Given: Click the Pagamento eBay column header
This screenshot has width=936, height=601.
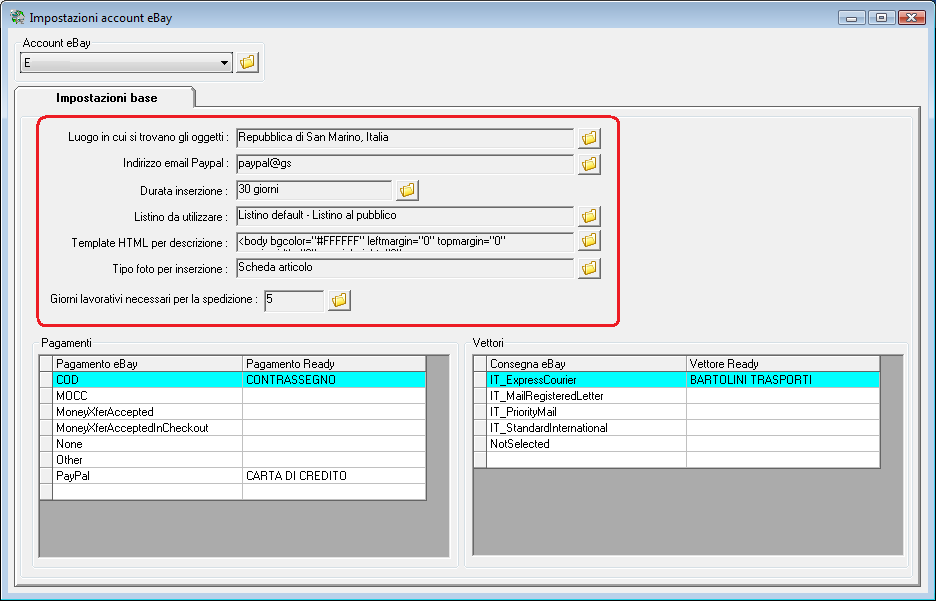Looking at the screenshot, I should 147,363.
